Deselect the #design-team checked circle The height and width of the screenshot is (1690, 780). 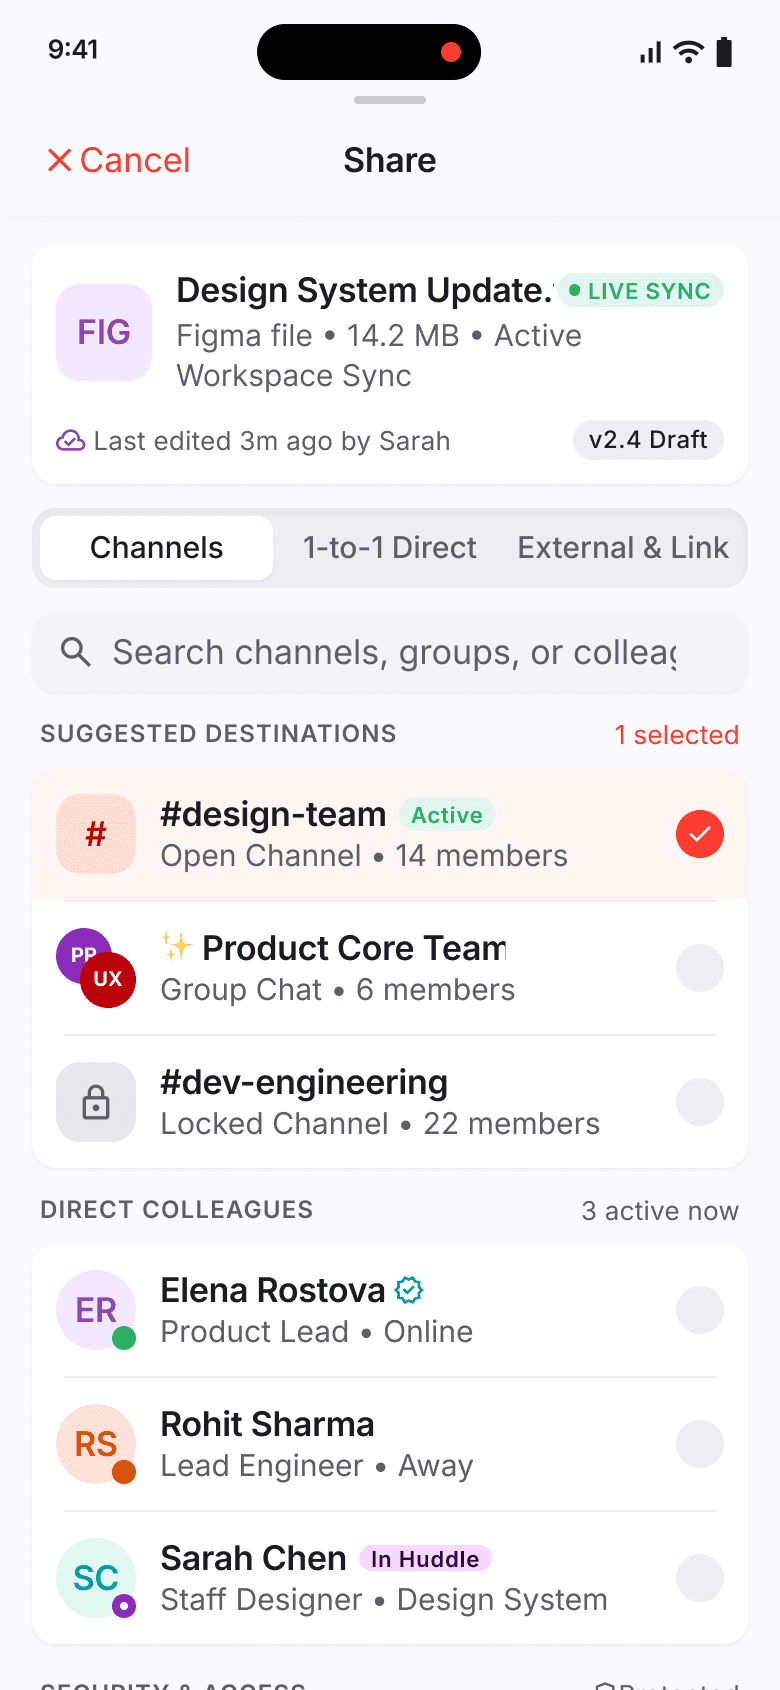pos(700,834)
